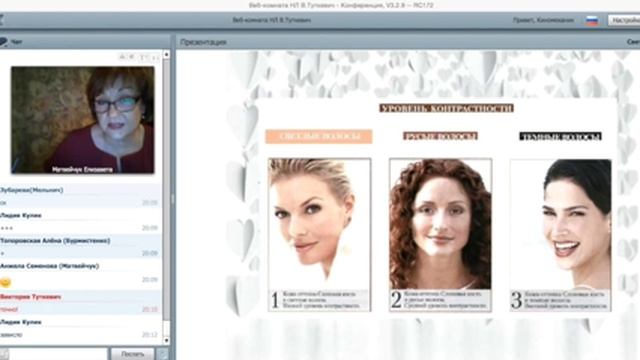Click the Привет greeting in the top bar
Screen dimensions: 640x360
pos(543,20)
